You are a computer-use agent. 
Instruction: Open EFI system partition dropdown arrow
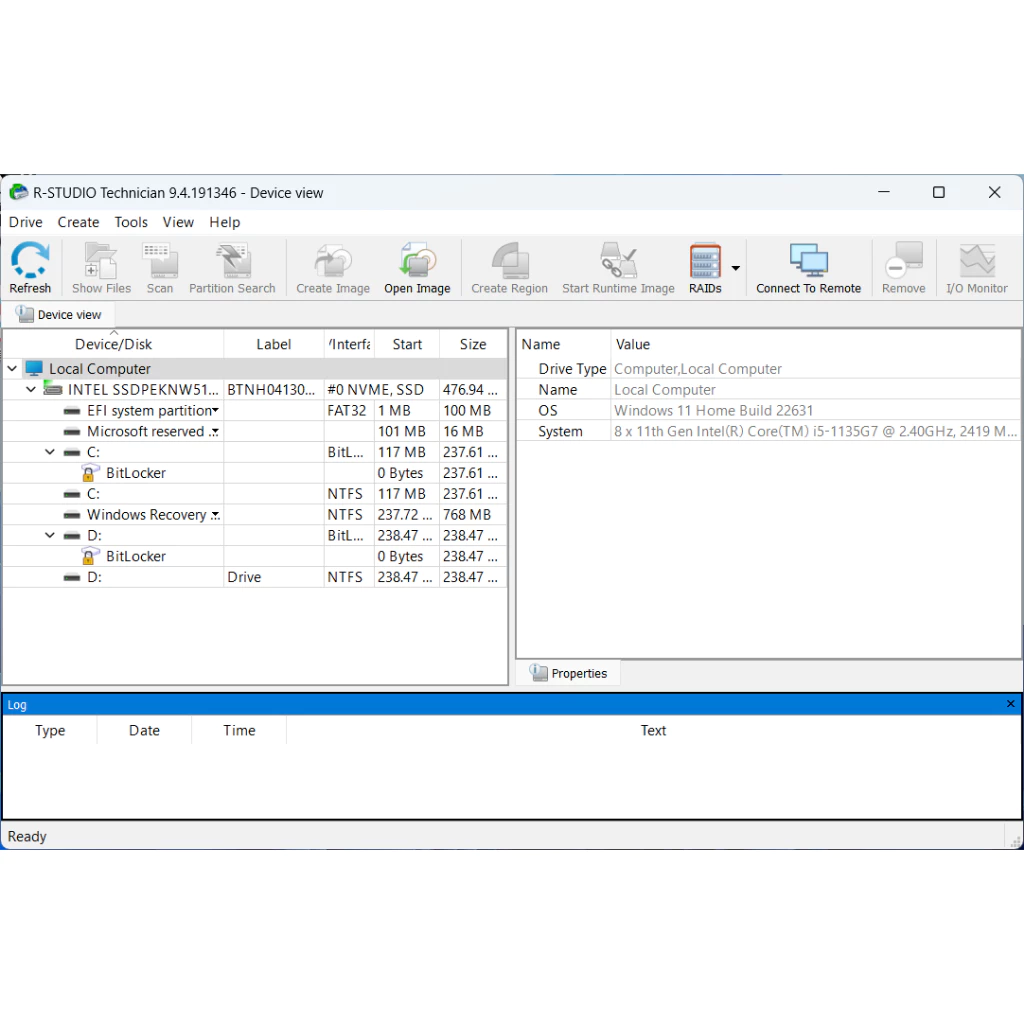click(216, 411)
